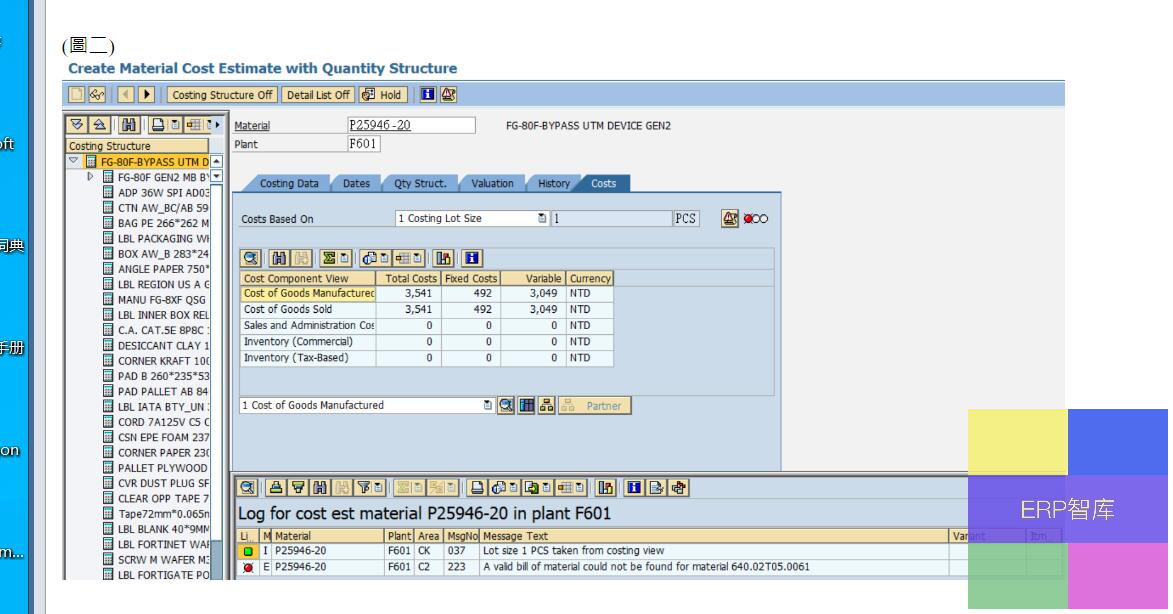This screenshot has height=614, width=1173.
Task: Open the 1 Cost of Goods Manufactured dropdown
Action: [488, 405]
